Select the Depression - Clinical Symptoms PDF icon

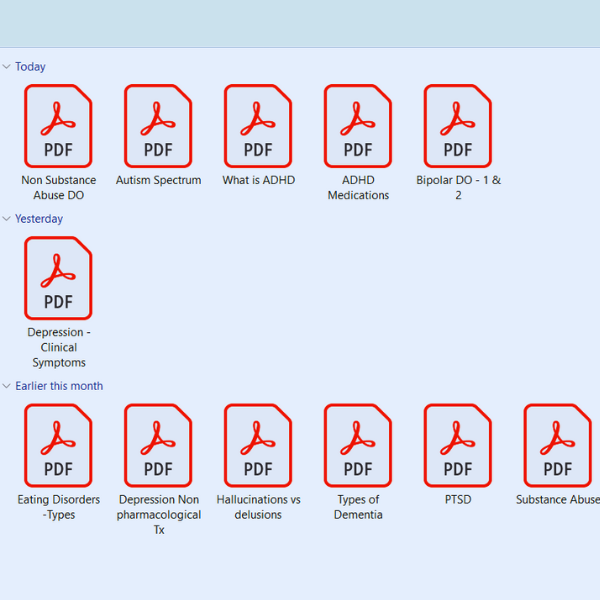click(58, 278)
